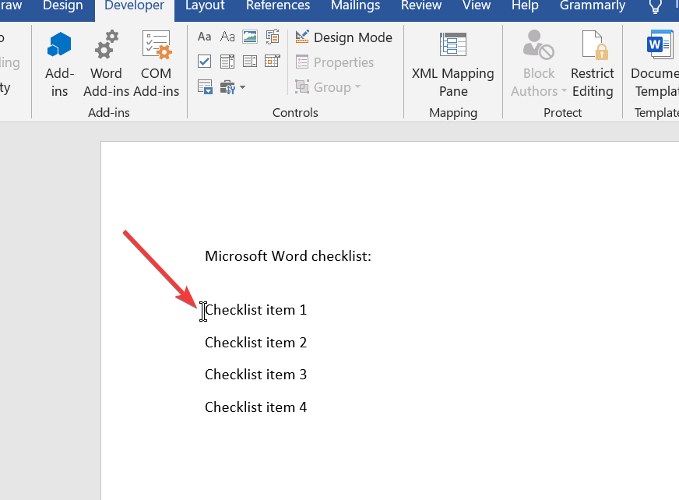The height and width of the screenshot is (500, 679).
Task: Toggle Design Mode
Action: point(344,37)
